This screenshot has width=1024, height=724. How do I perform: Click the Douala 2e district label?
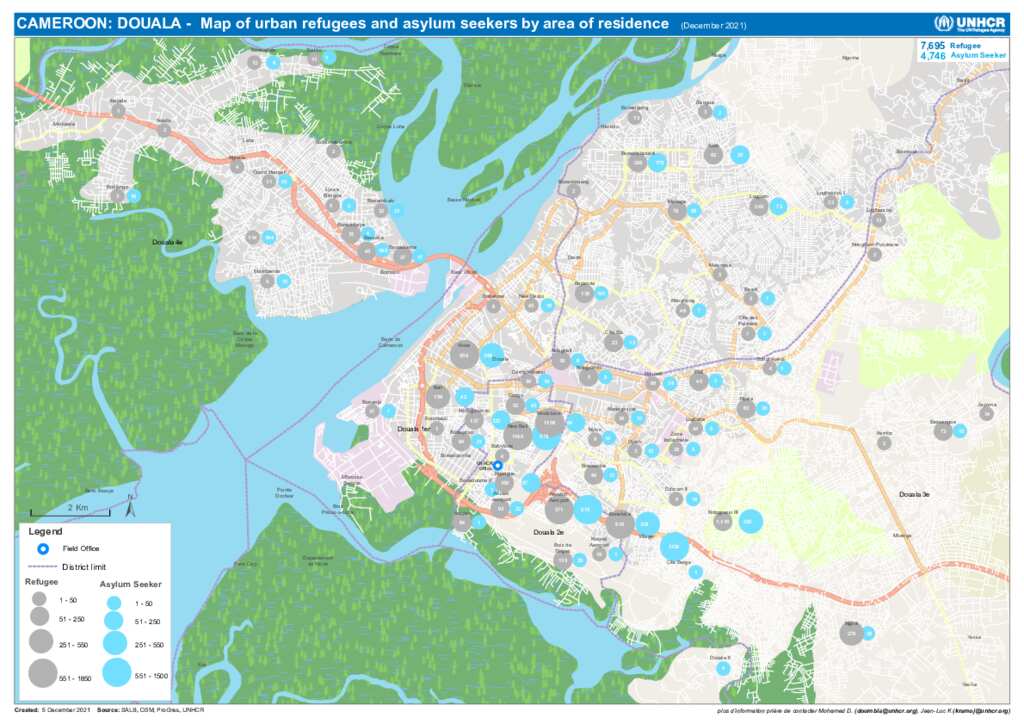(549, 533)
